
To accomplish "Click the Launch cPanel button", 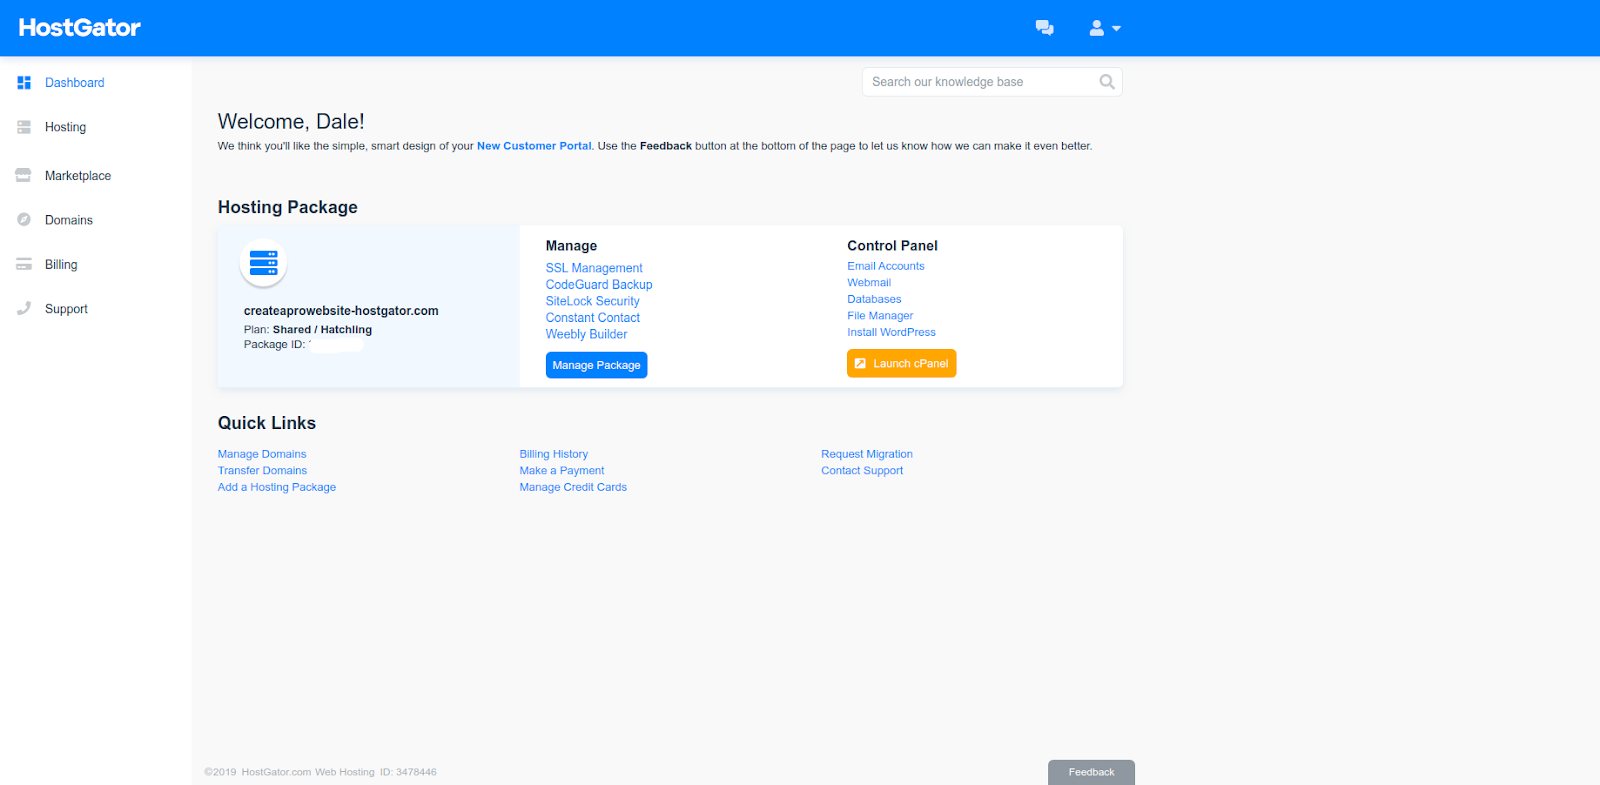I will click(x=902, y=363).
